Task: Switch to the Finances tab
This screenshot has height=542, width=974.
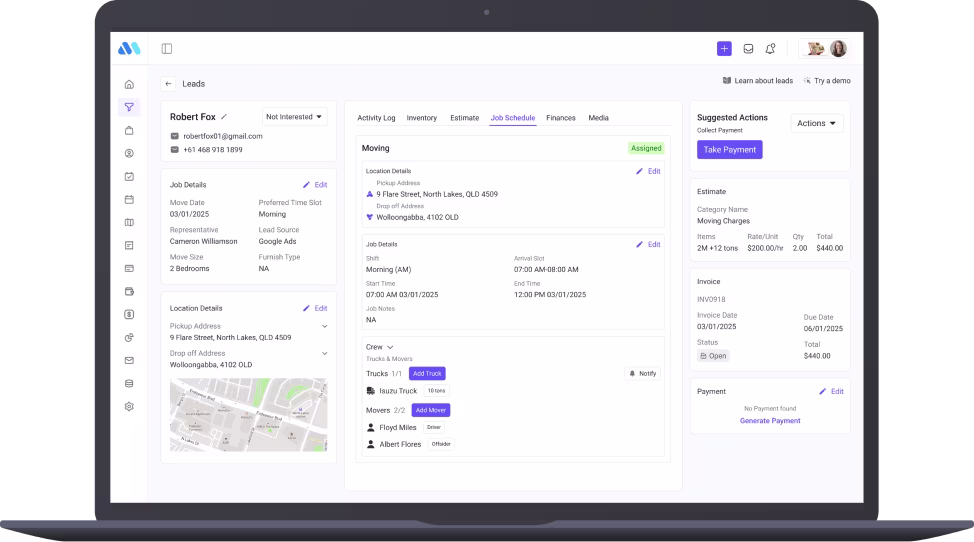Action: point(560,118)
